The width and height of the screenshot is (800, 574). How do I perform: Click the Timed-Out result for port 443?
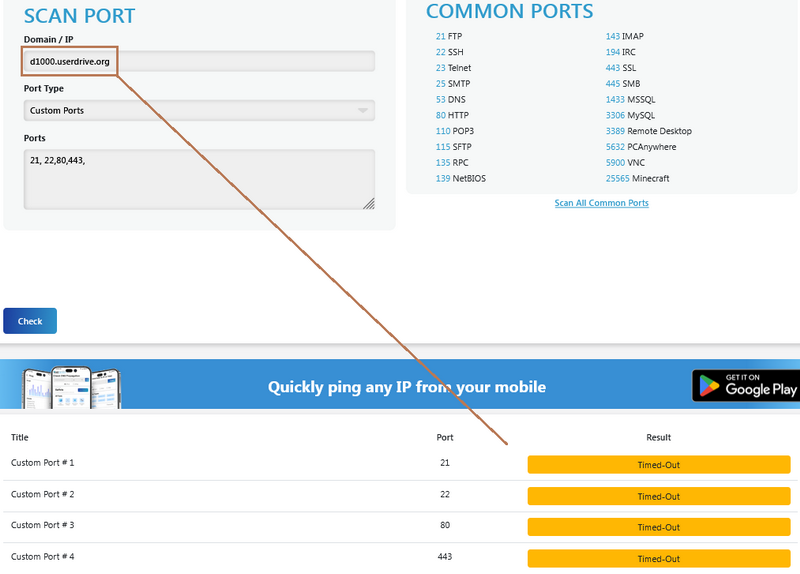point(659,559)
